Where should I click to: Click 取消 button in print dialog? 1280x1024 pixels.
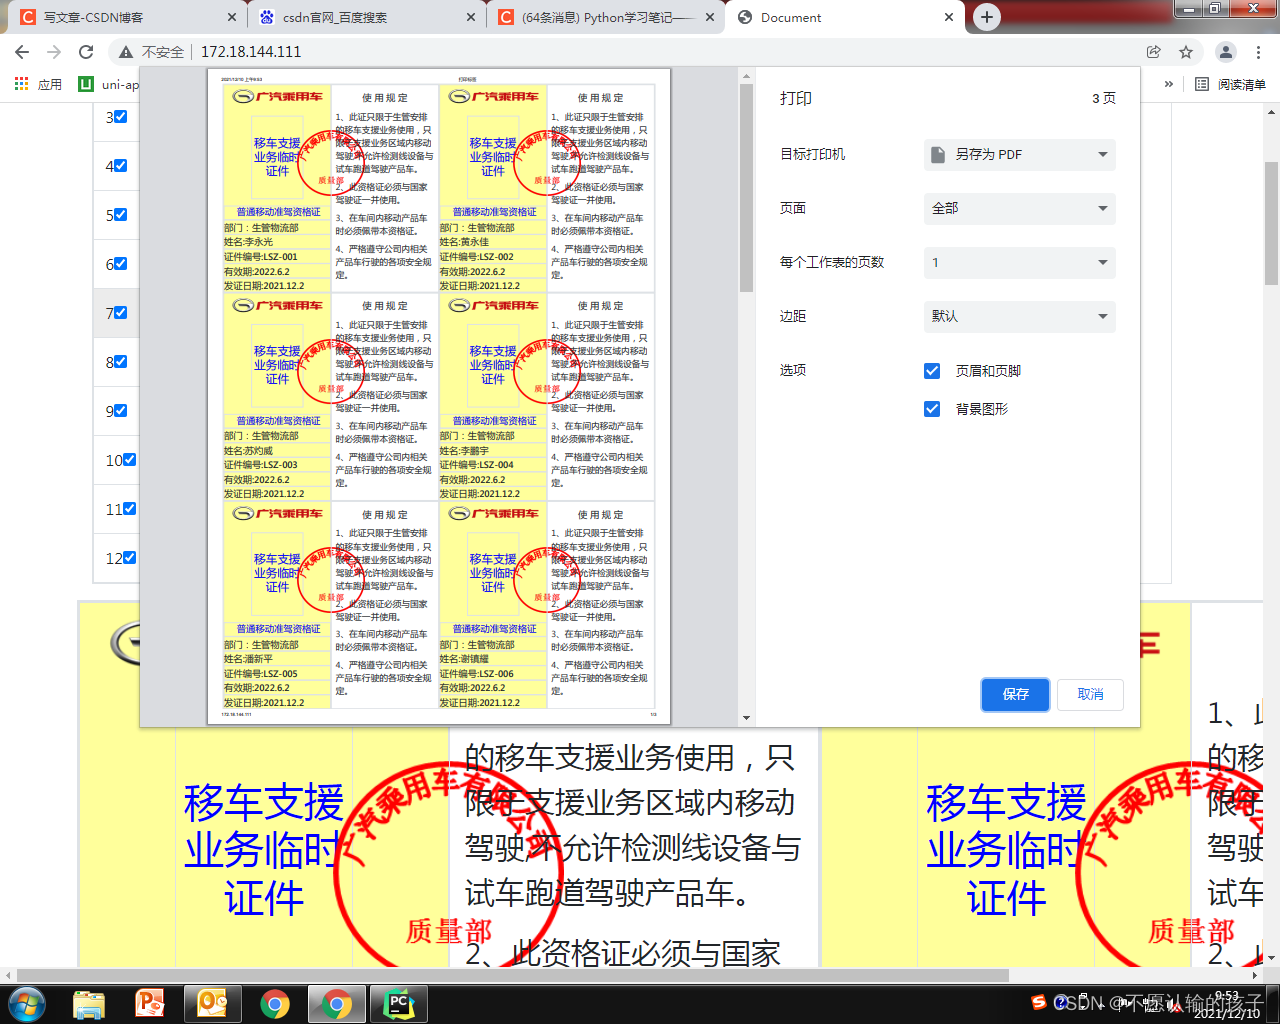click(1090, 694)
